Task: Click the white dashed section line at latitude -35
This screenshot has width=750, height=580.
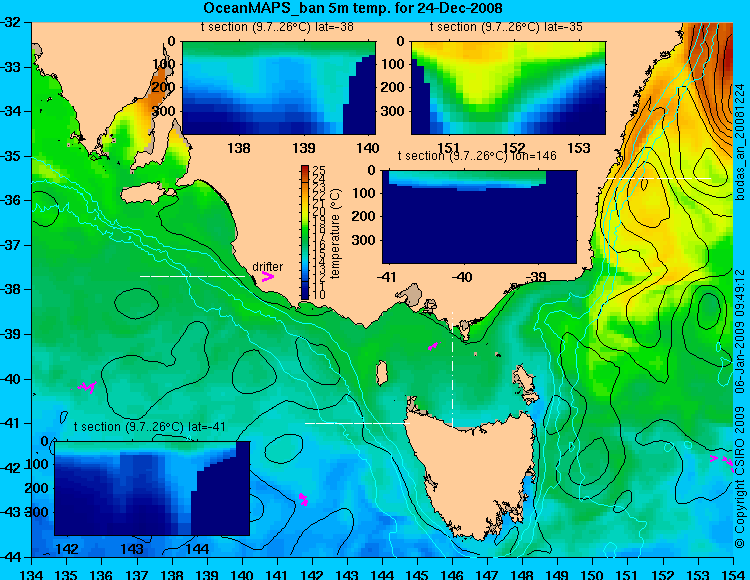Action: click(658, 178)
